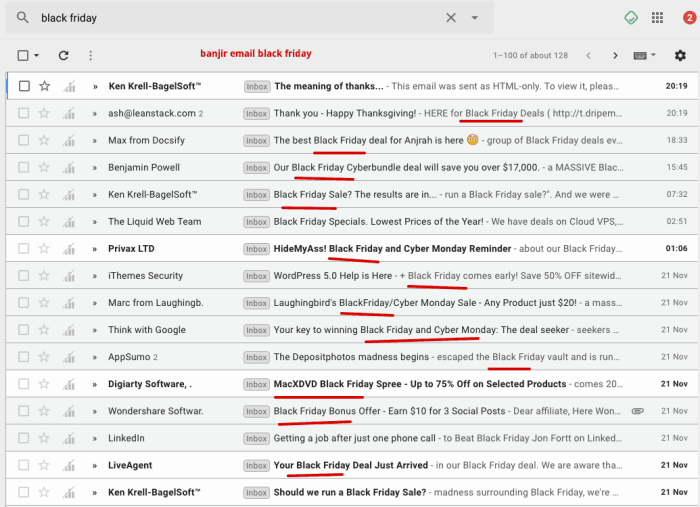The width and height of the screenshot is (700, 507).
Task: Tick the Think with Google email checkbox
Action: [x=24, y=330]
